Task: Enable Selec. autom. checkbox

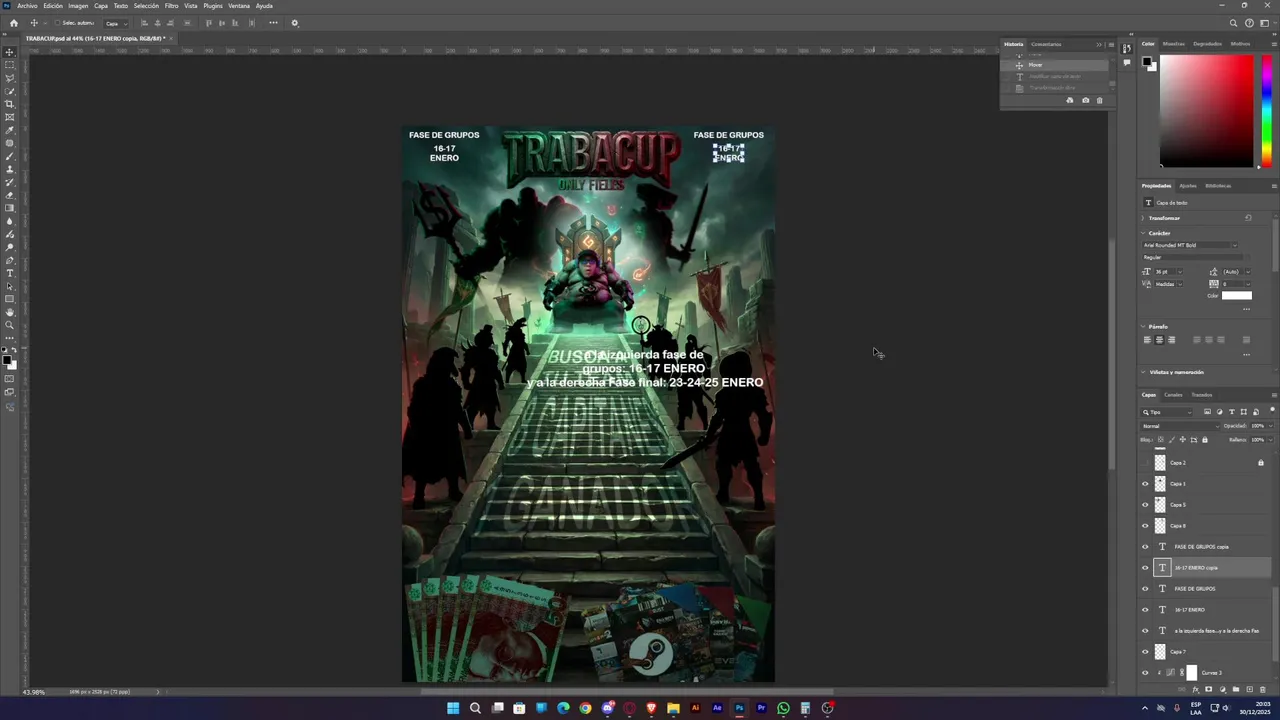Action: tap(57, 23)
